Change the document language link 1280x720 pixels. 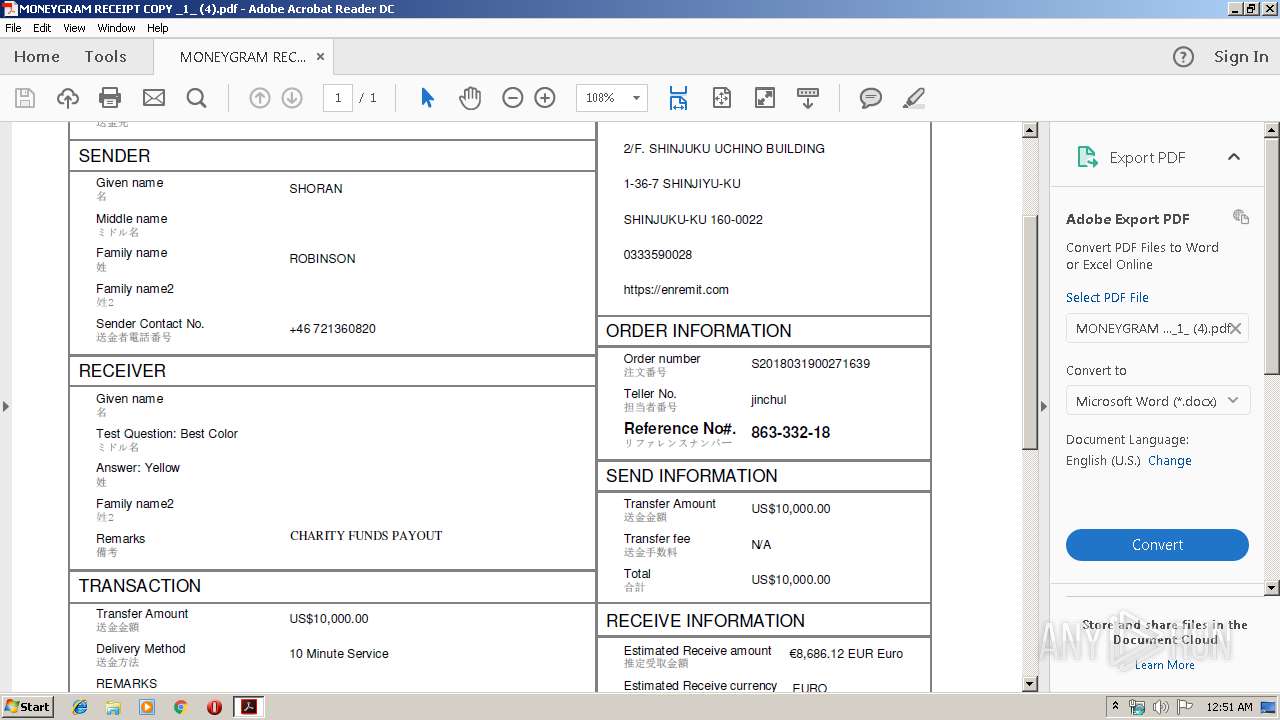click(1169, 461)
